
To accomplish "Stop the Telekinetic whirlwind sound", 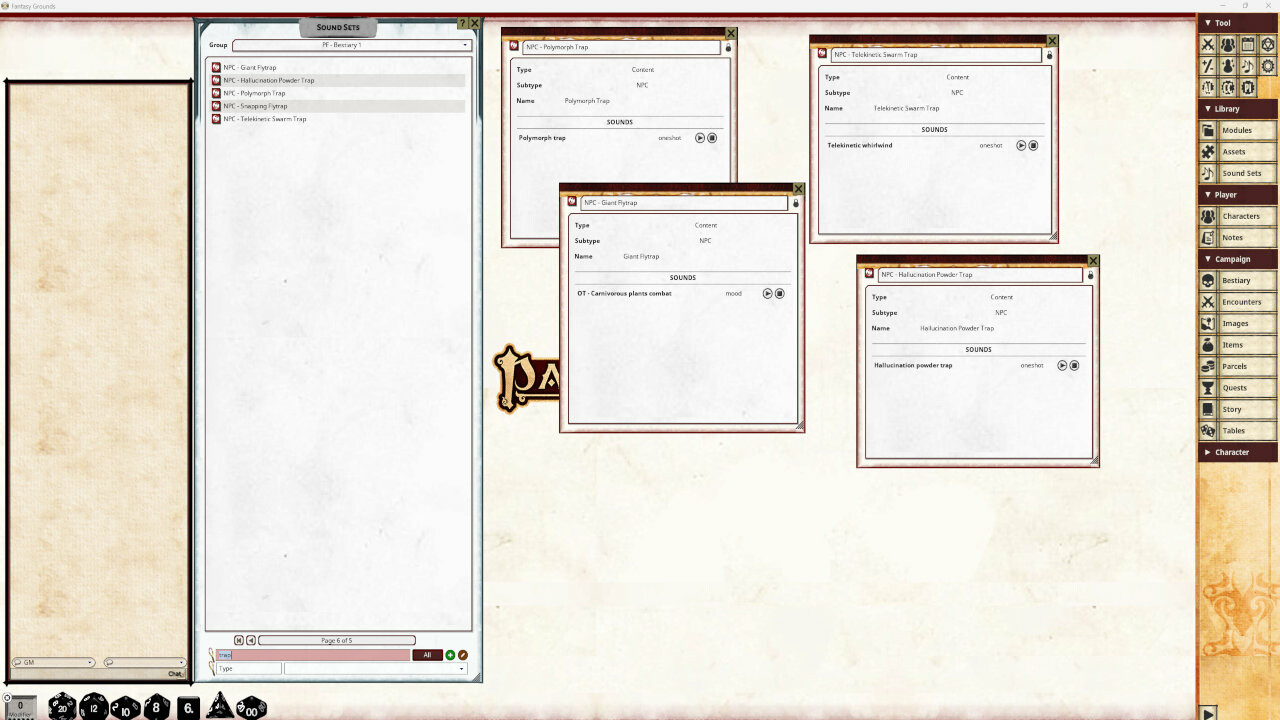I will tap(1035, 145).
